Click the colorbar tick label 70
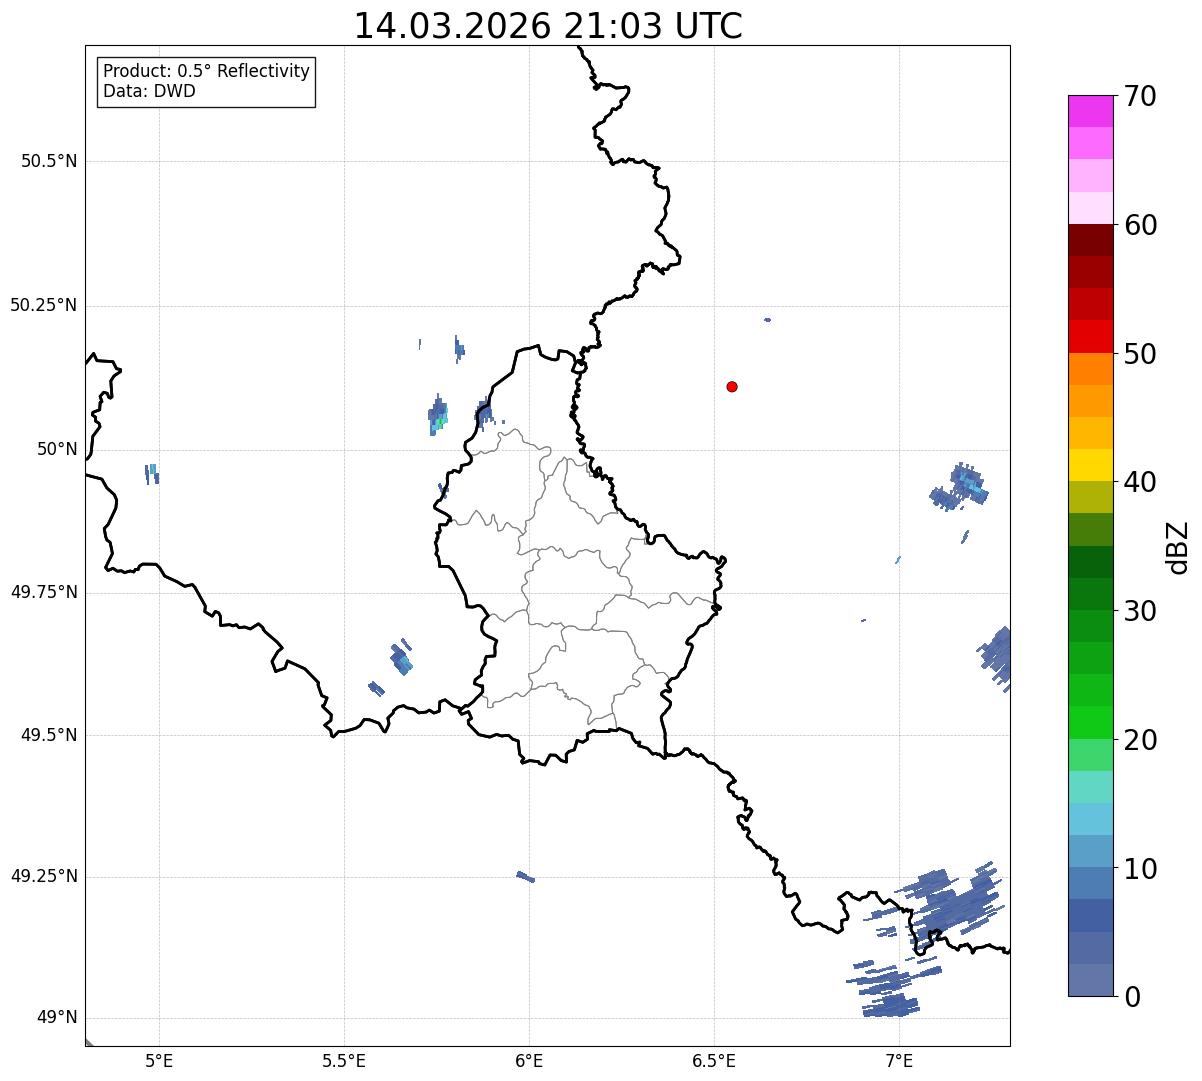The height and width of the screenshot is (1081, 1202). [1140, 96]
